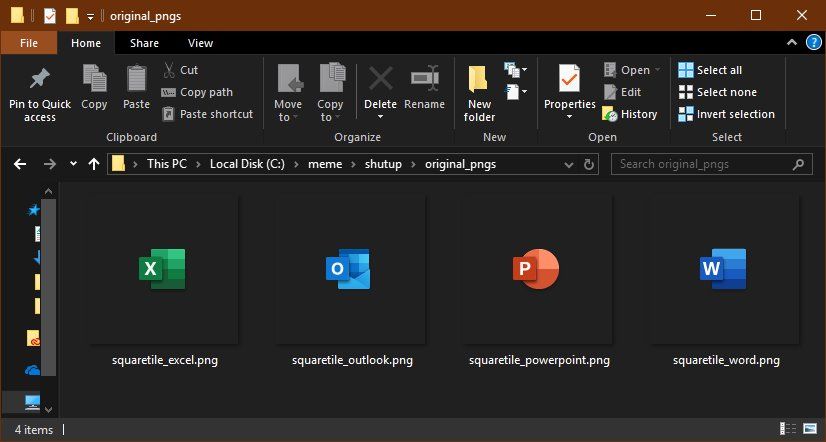Go forward with the forward arrow
Screen dimensions: 826x442
[x=50, y=164]
